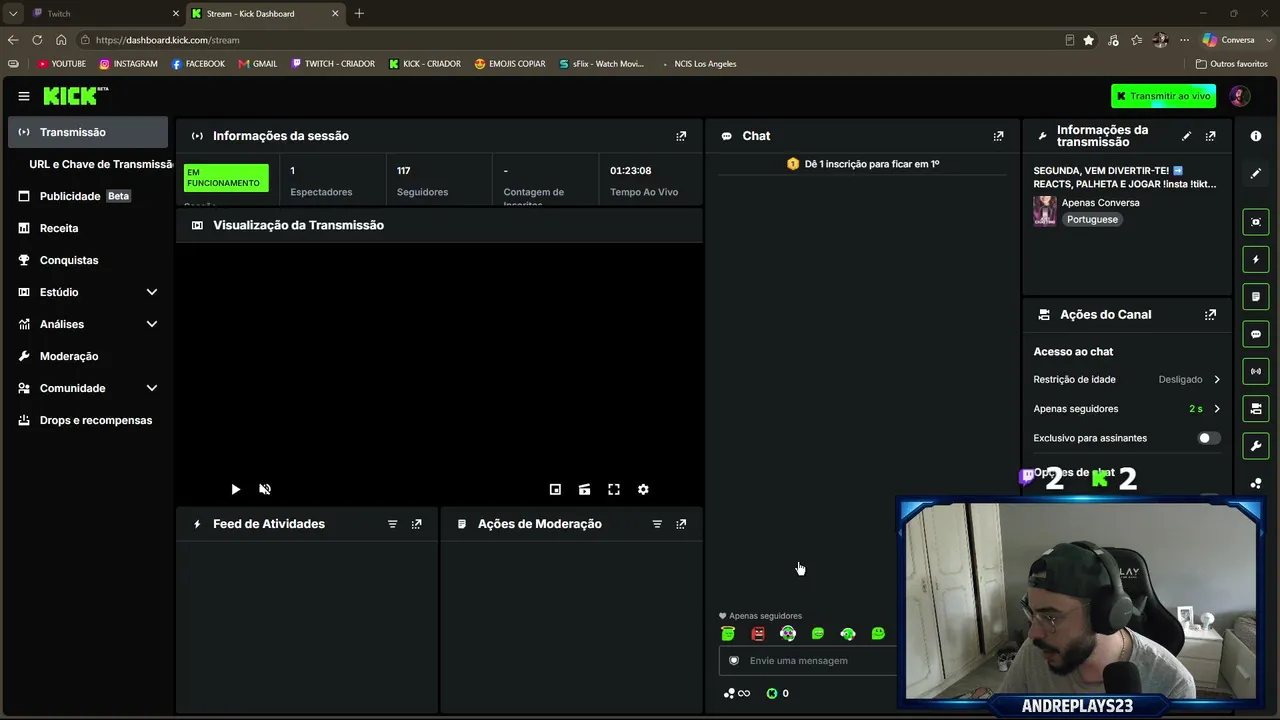
Task: Open a new browser tab
Action: coord(359,14)
